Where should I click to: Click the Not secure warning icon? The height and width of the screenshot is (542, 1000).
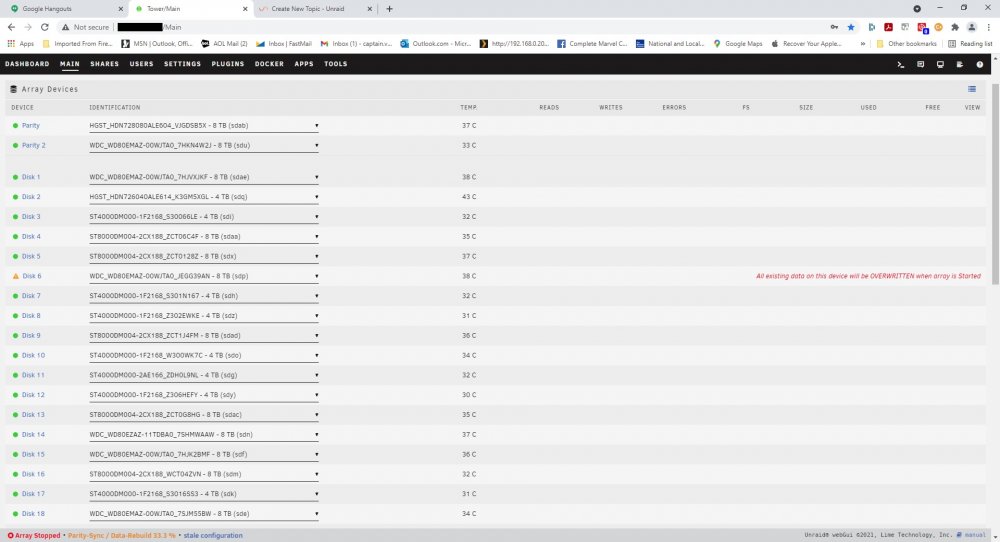(x=65, y=27)
